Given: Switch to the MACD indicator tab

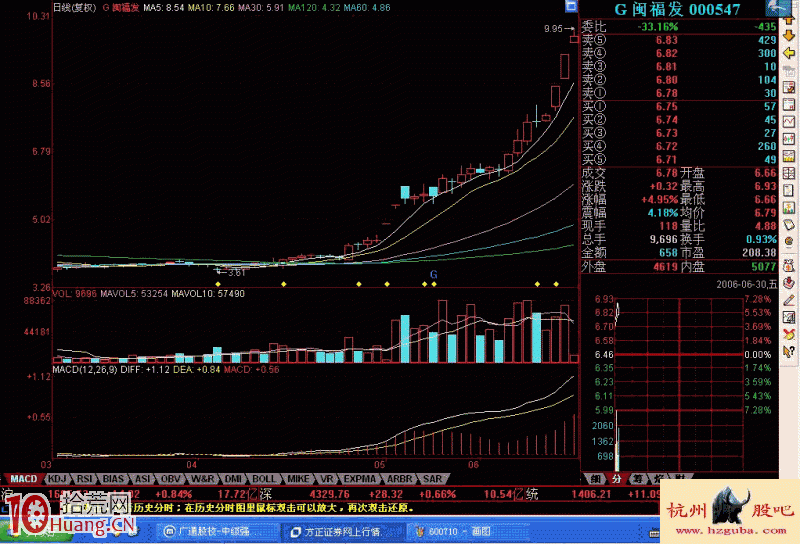Looking at the screenshot, I should point(23,479).
